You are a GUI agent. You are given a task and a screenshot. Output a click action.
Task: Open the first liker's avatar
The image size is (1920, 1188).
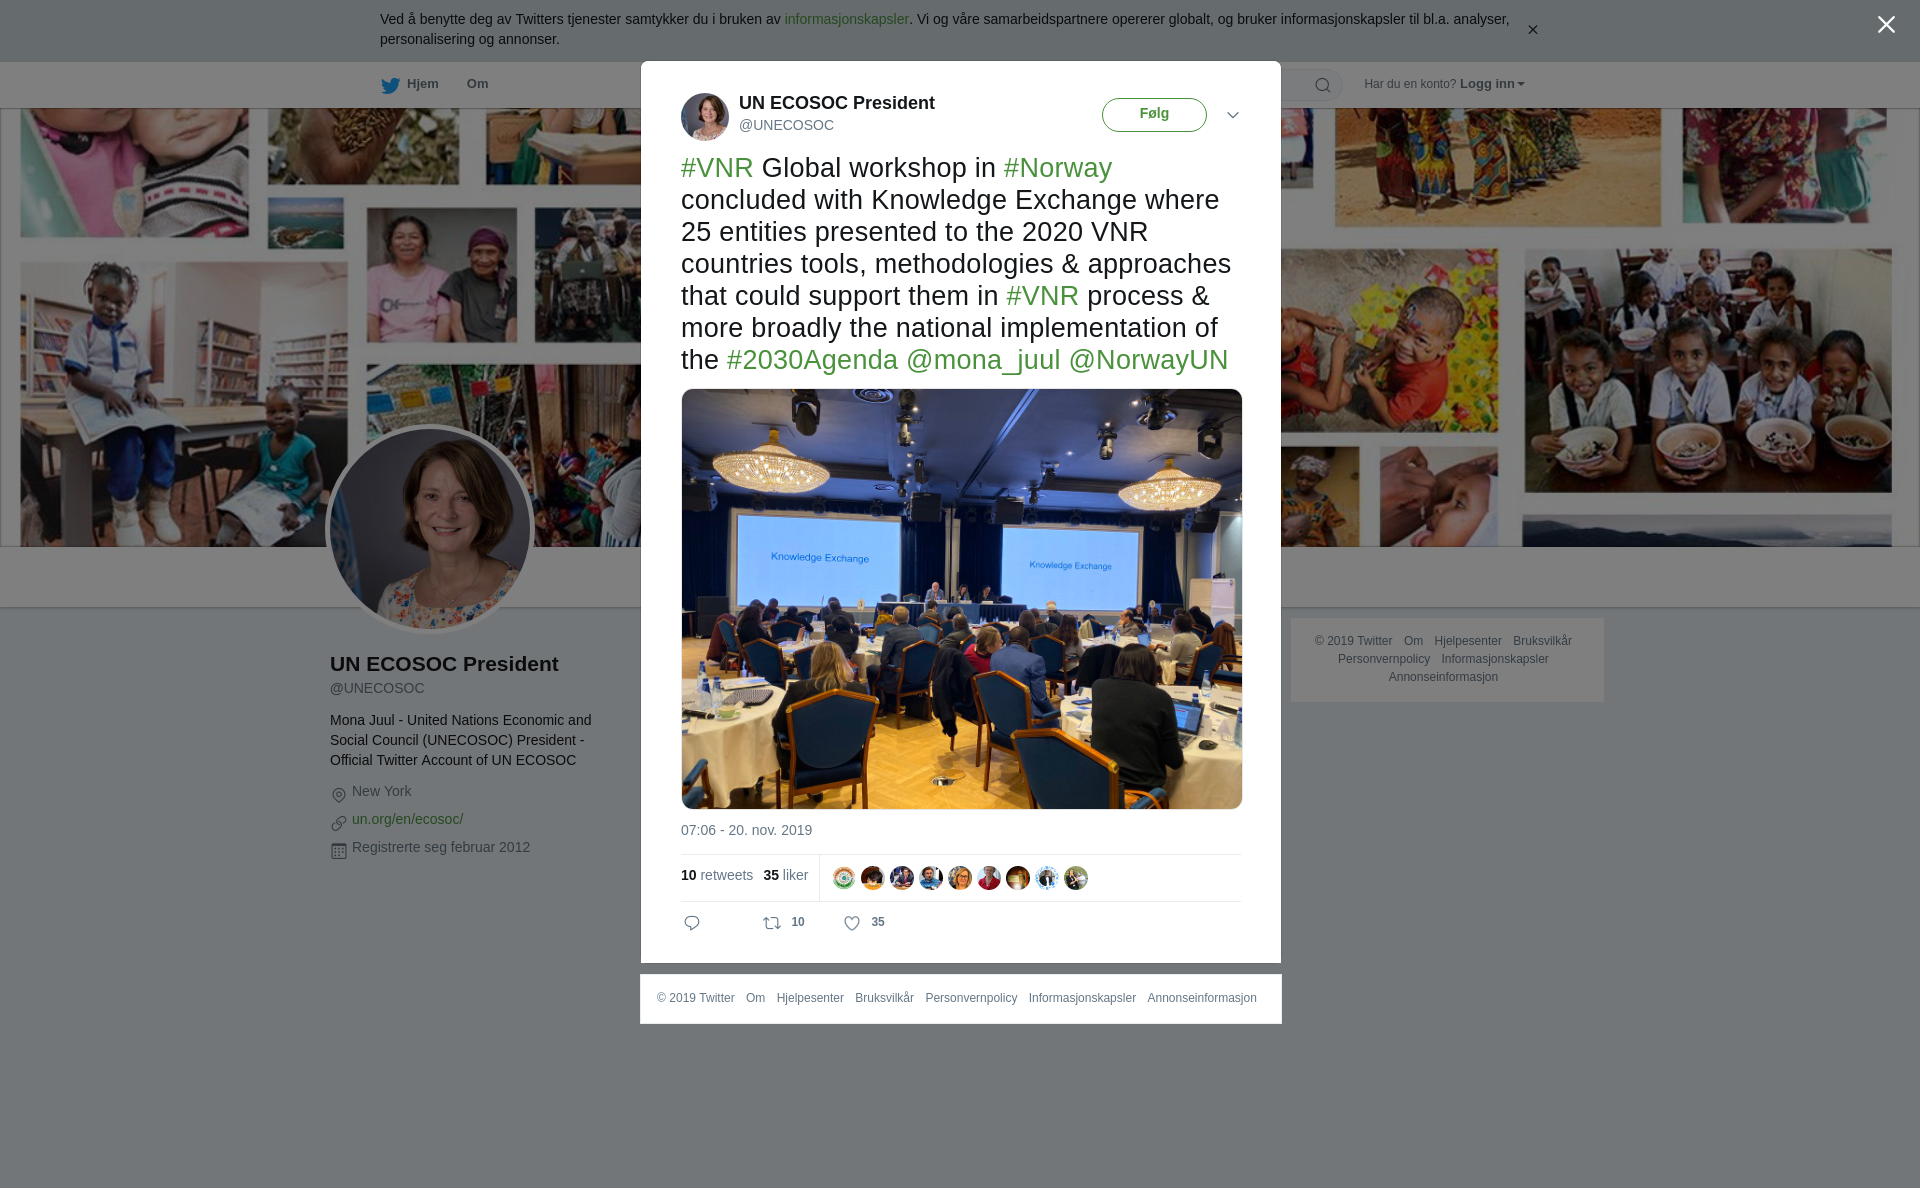(x=844, y=878)
